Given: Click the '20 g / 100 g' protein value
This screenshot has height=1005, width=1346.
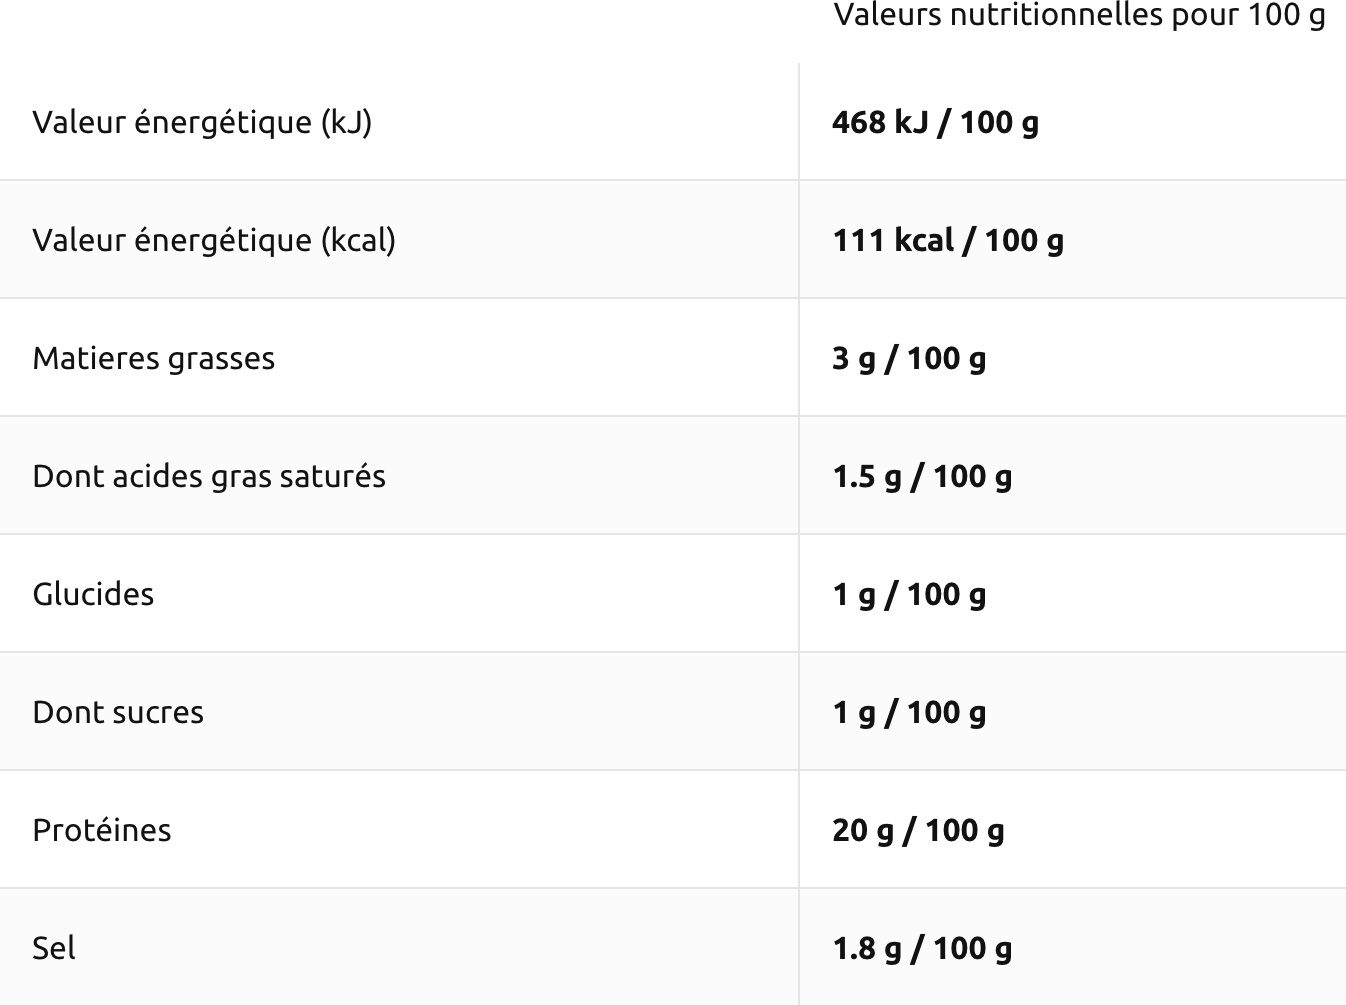Looking at the screenshot, I should click(918, 830).
